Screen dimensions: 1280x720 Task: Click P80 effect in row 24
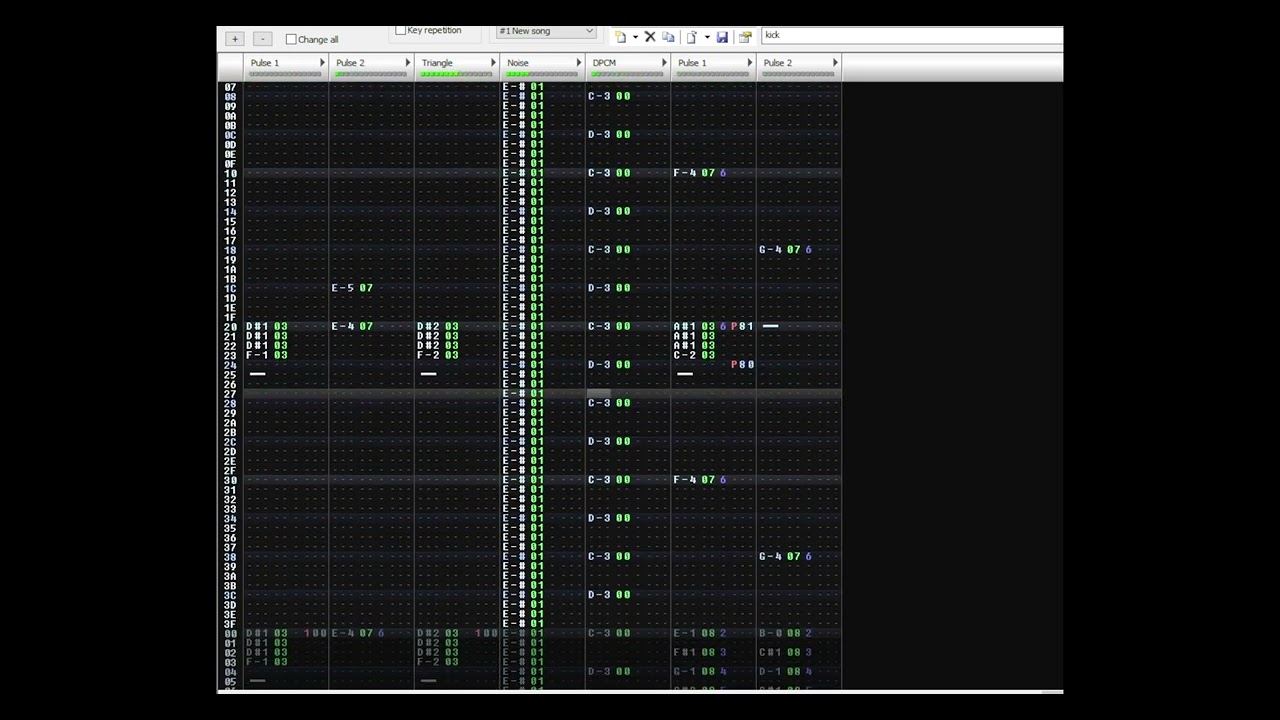(743, 365)
